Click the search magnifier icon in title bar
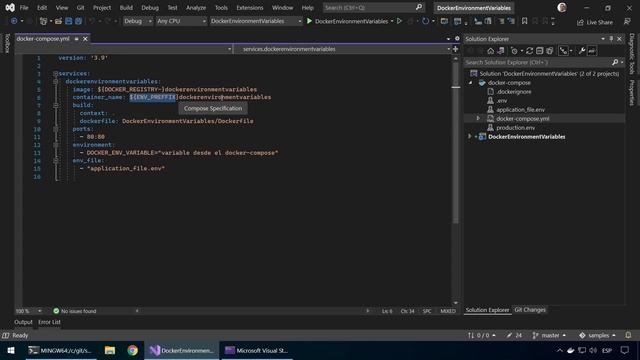Viewport: 640px width, 360px height. 419,7
